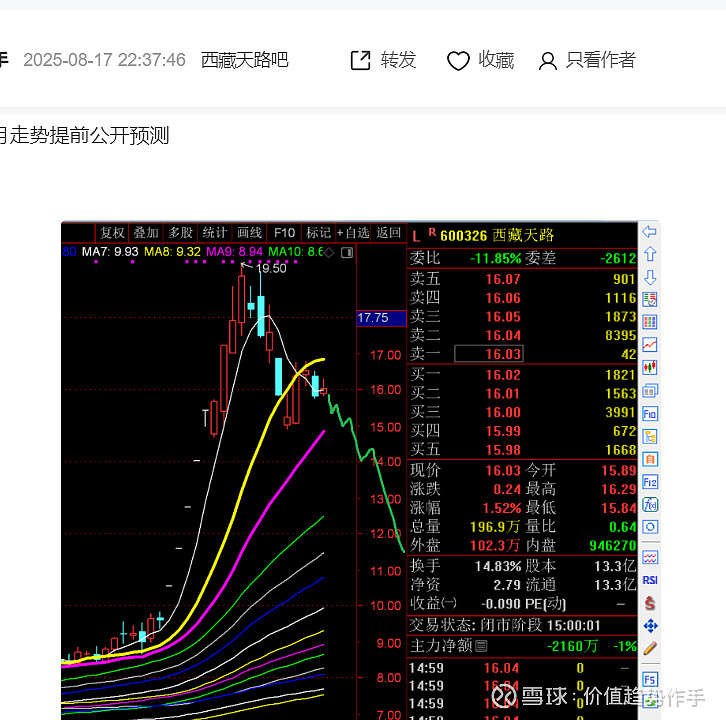Click 标记 in chart toolbar
The height and width of the screenshot is (720, 726).
(x=319, y=232)
